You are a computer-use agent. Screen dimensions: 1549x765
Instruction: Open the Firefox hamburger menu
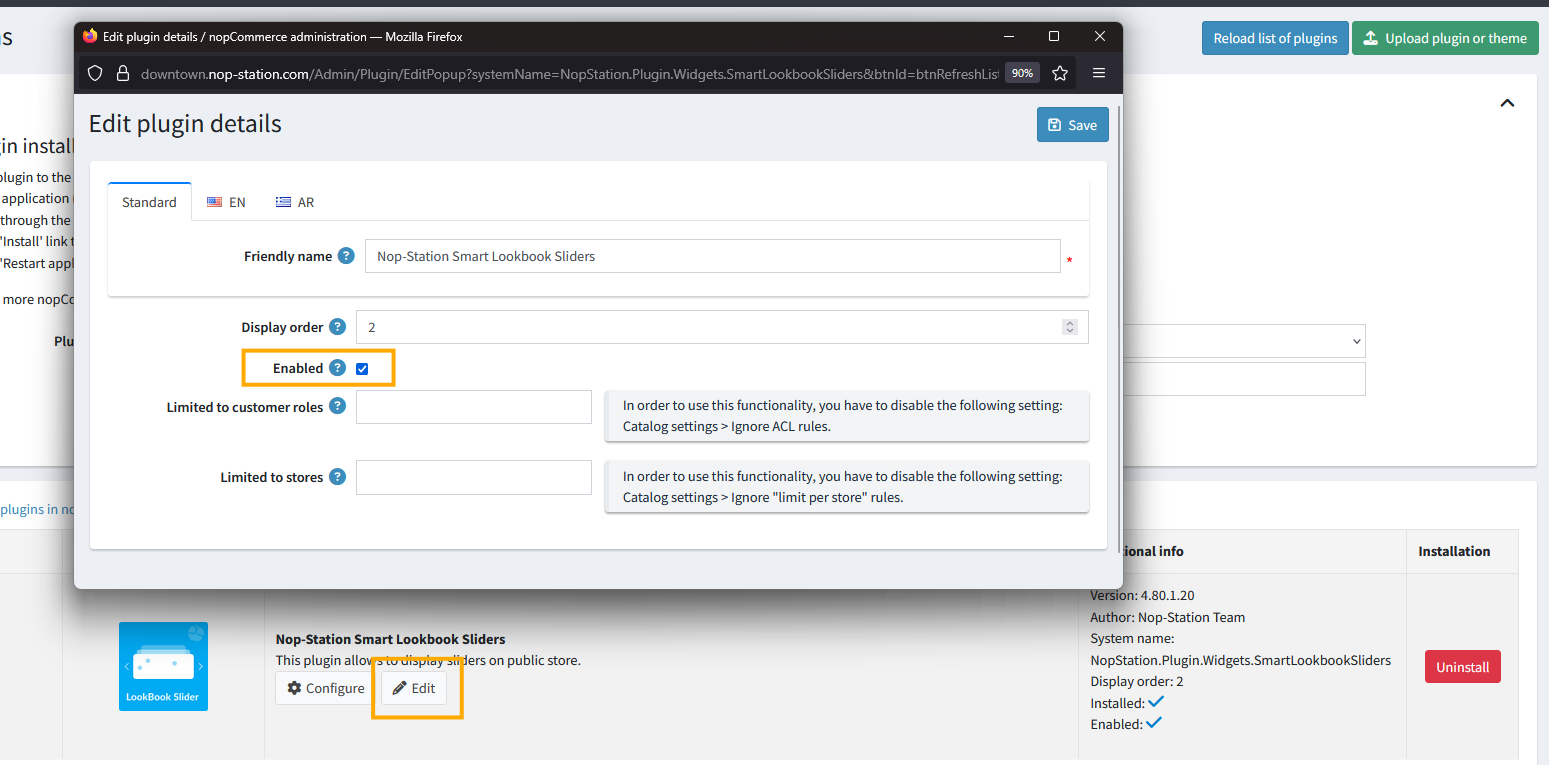click(x=1099, y=73)
